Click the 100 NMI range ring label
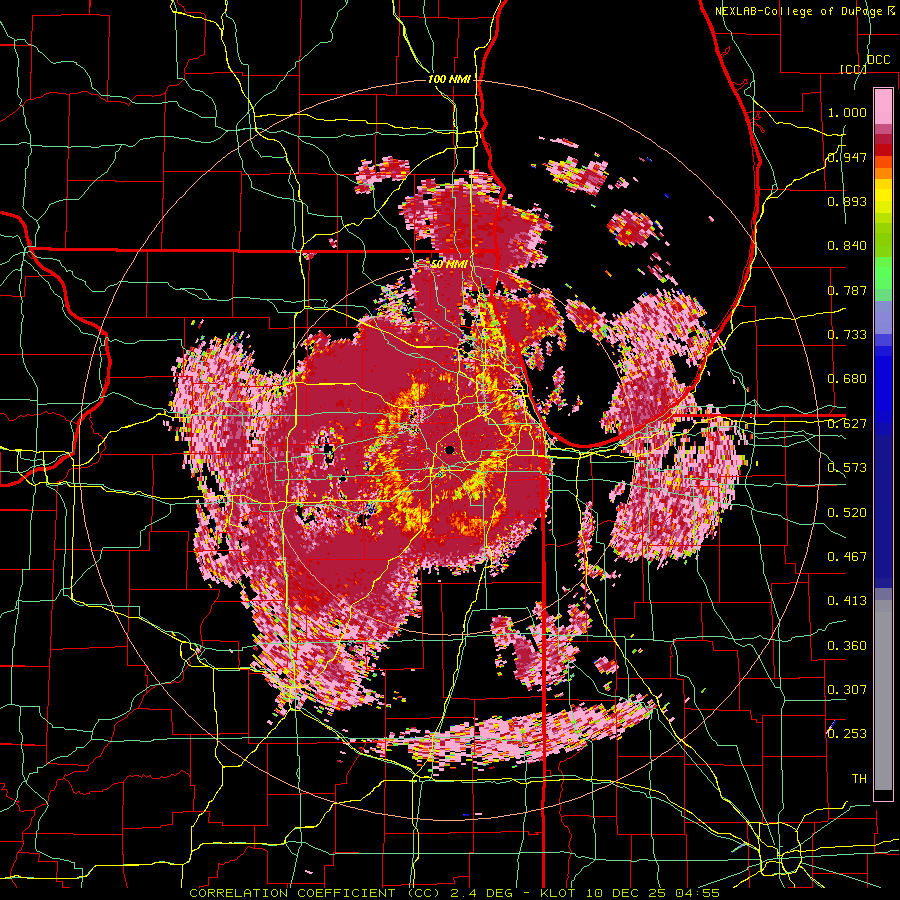This screenshot has height=900, width=900. (449, 79)
